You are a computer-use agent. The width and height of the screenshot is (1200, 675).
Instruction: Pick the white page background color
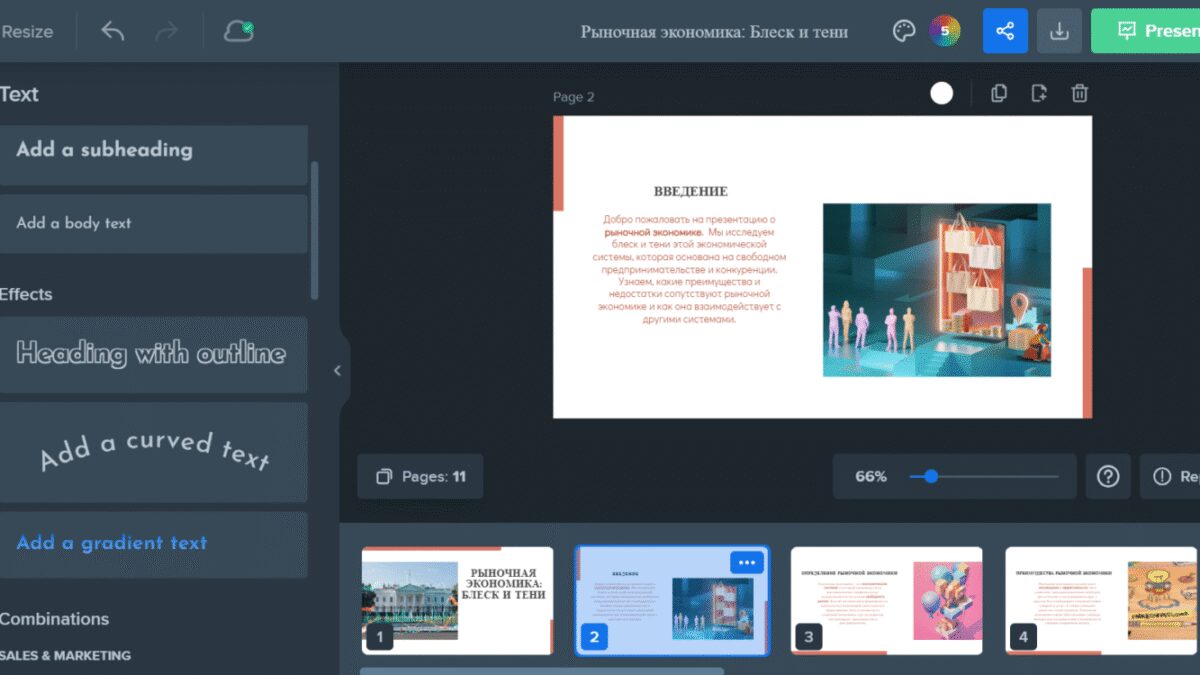pos(942,93)
